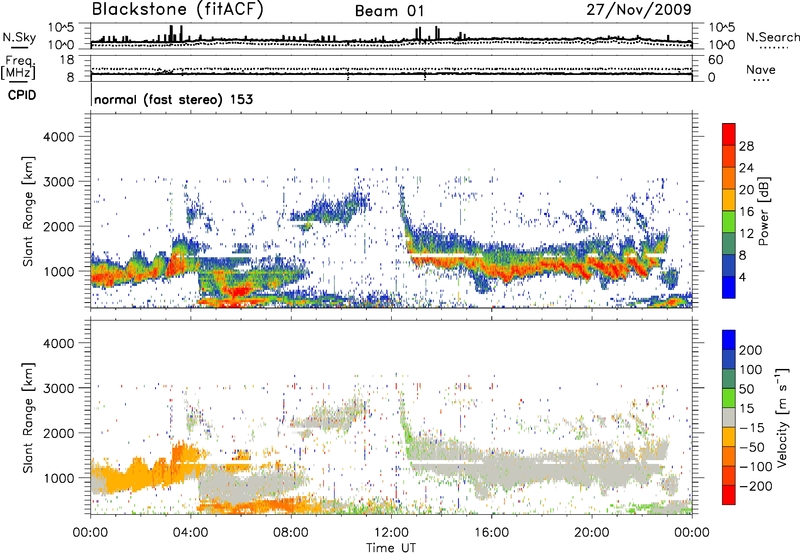Click the gray segment of the velocity colorbar
This screenshot has width=800, height=554.
pos(729,417)
